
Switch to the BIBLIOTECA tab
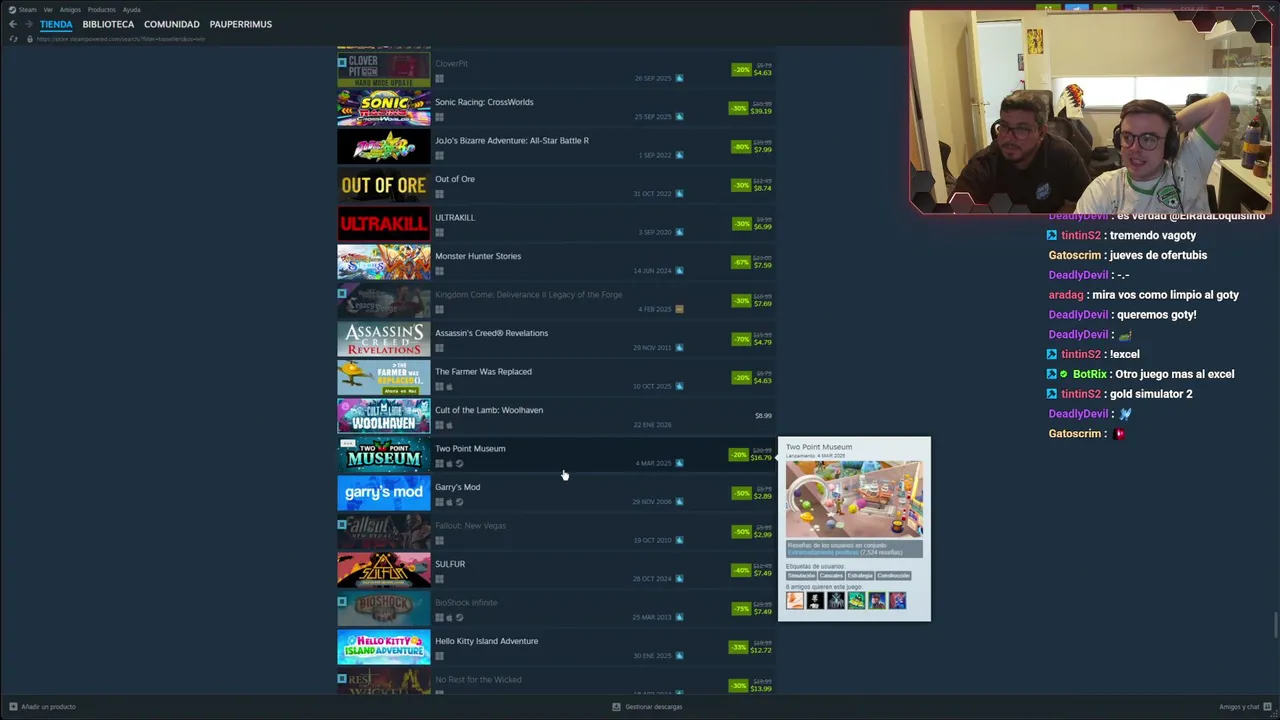[x=108, y=24]
